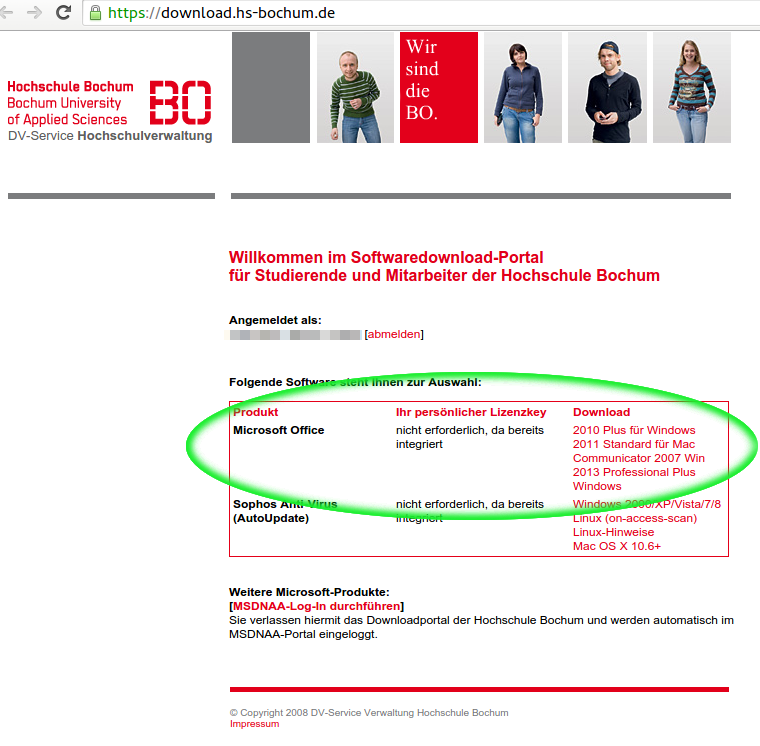This screenshot has height=746, width=760.
Task: Click photo of man in striped sweater
Action: [x=355, y=87]
